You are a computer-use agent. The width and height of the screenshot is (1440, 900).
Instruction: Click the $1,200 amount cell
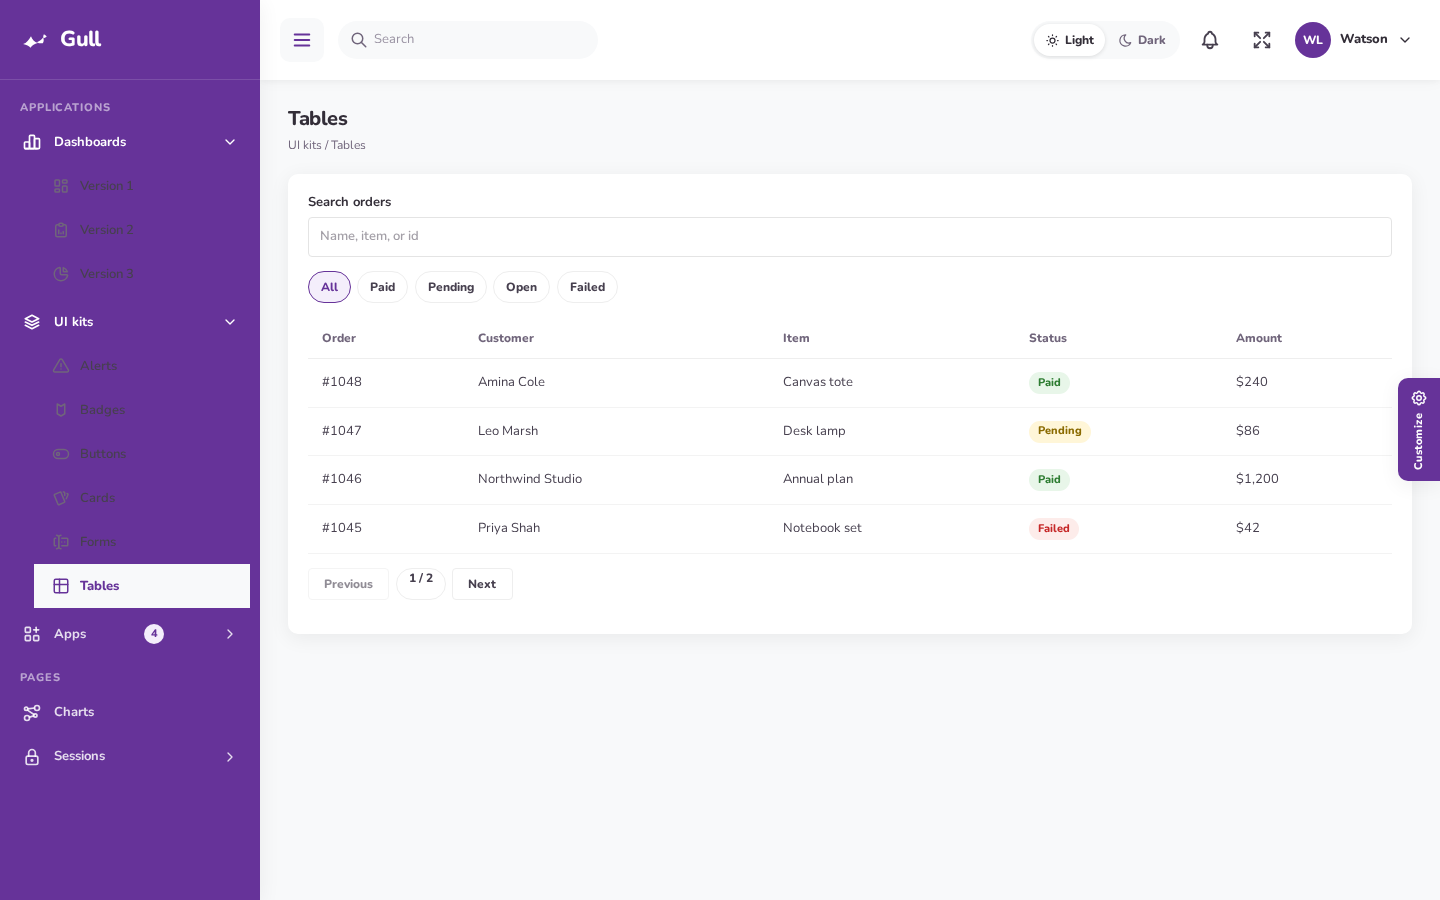pyautogui.click(x=1257, y=479)
